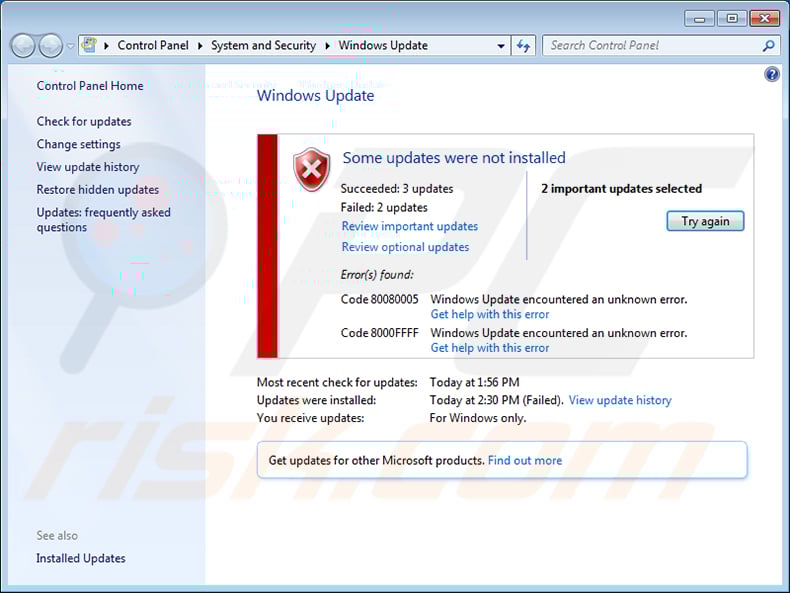Click Review optional updates link

pyautogui.click(x=405, y=247)
